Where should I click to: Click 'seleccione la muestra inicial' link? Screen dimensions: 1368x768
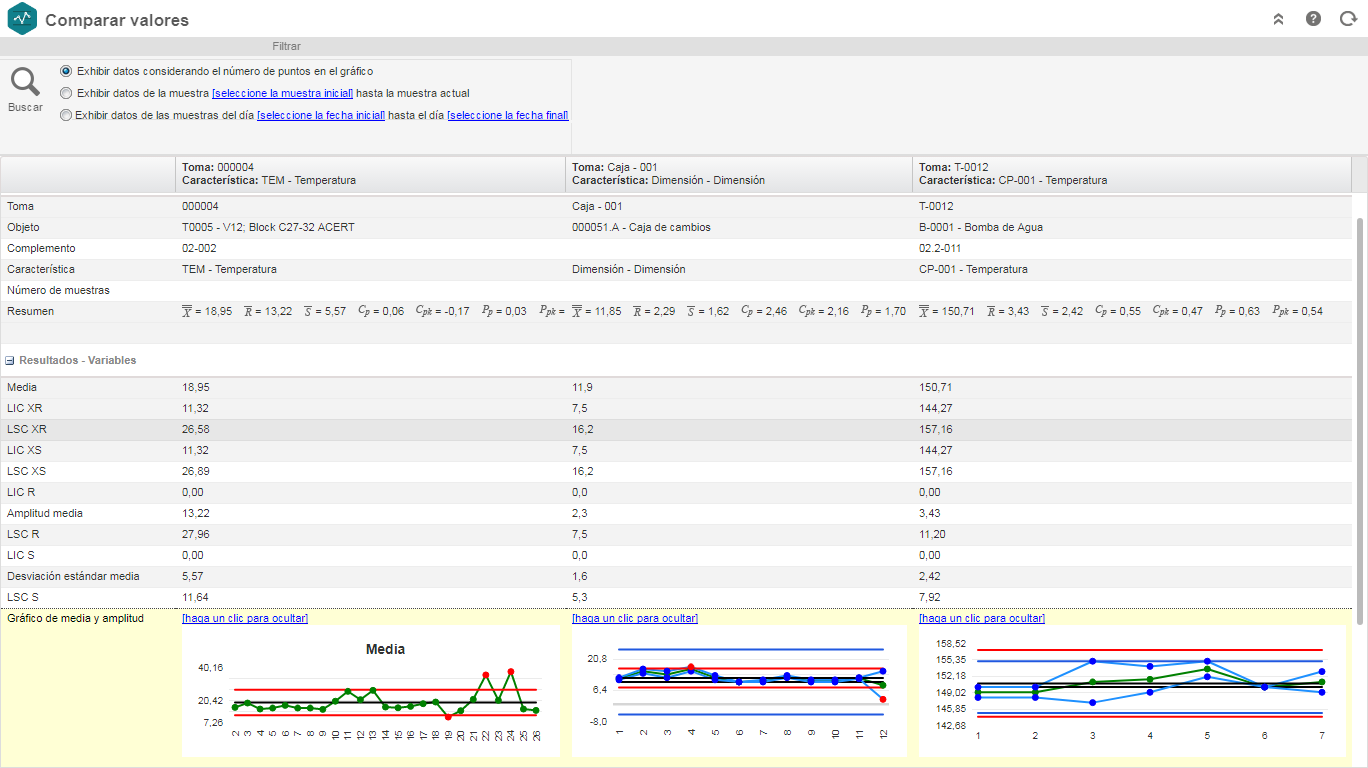point(283,93)
